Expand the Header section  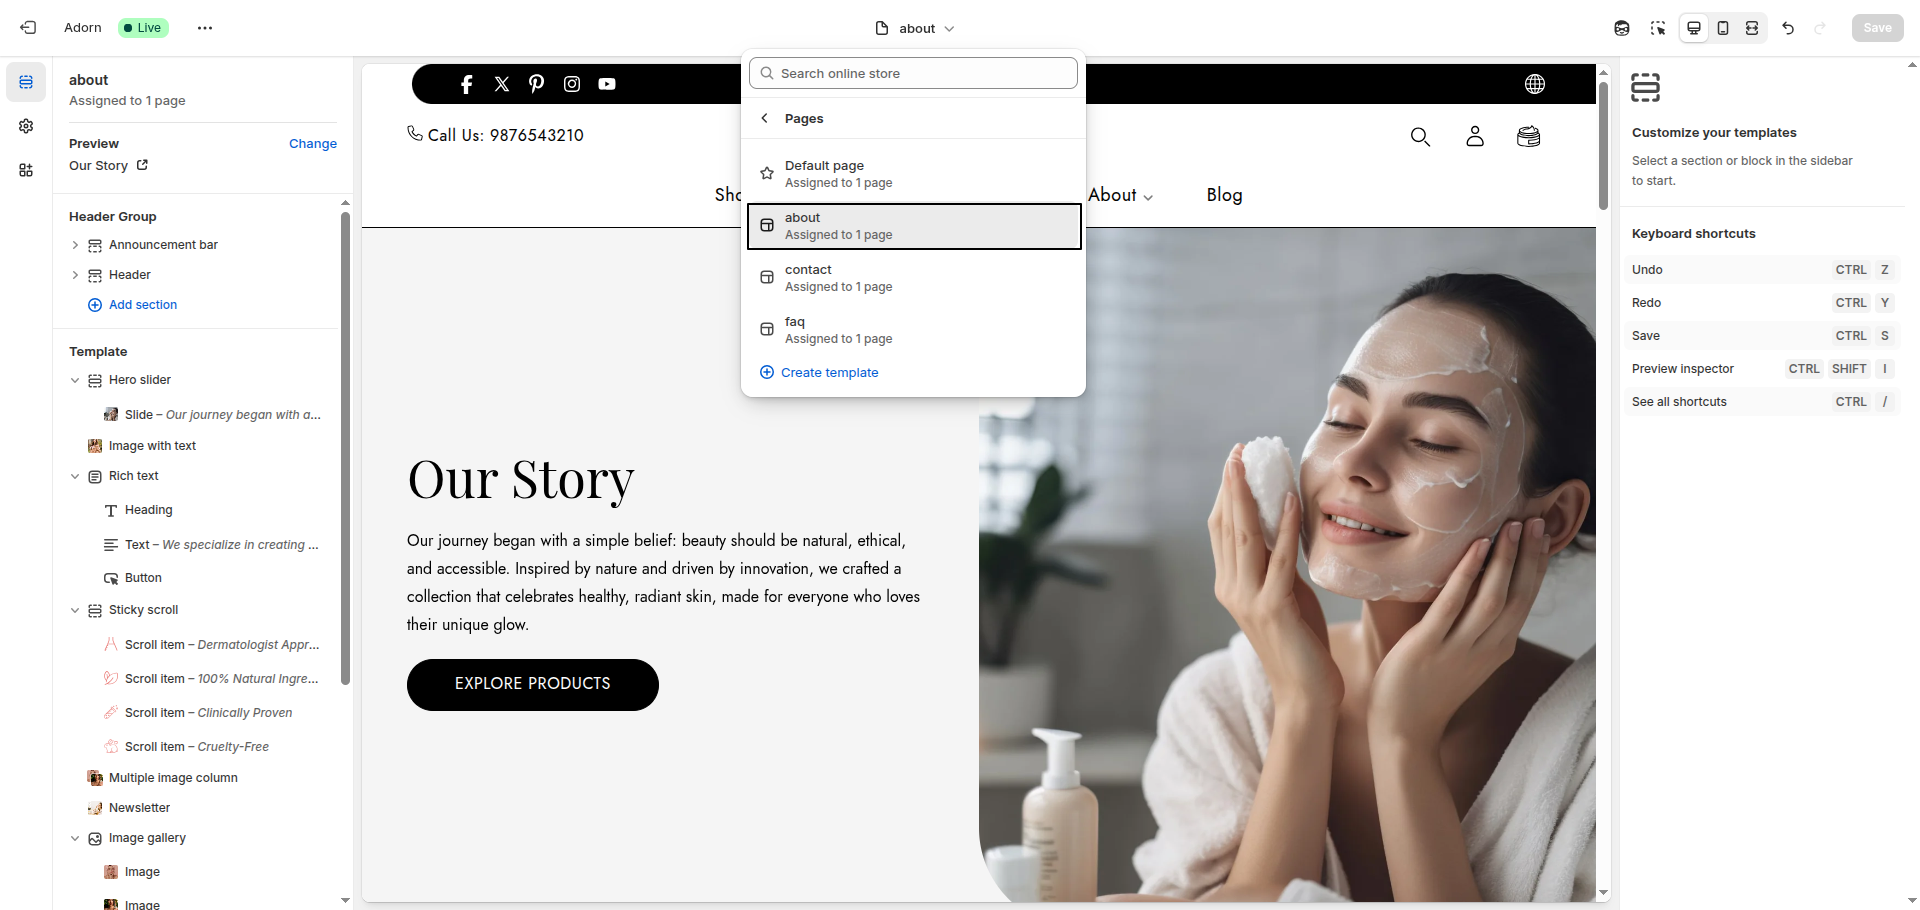point(75,275)
